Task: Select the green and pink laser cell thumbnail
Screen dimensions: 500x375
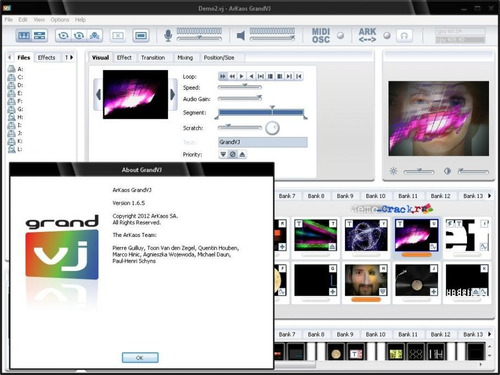Action: (315, 235)
